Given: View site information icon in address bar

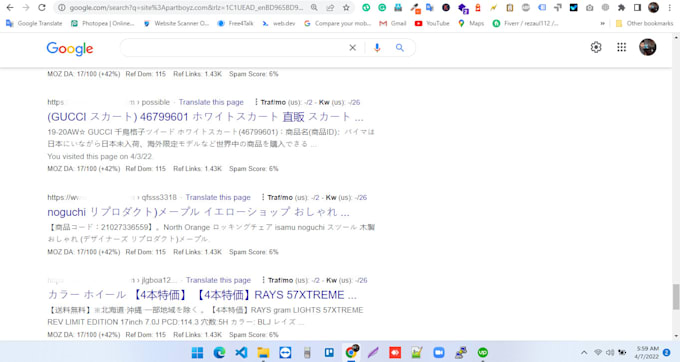Looking at the screenshot, I should [x=62, y=7].
